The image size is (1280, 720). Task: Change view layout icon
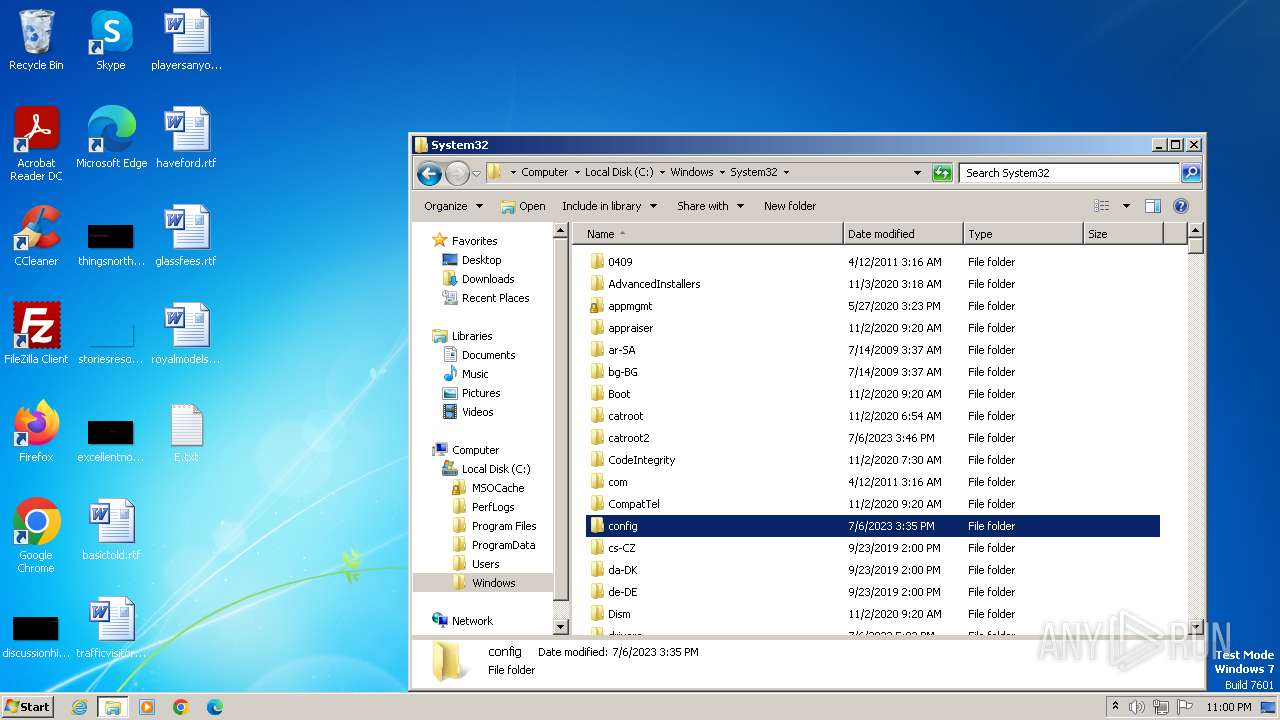(x=1101, y=206)
